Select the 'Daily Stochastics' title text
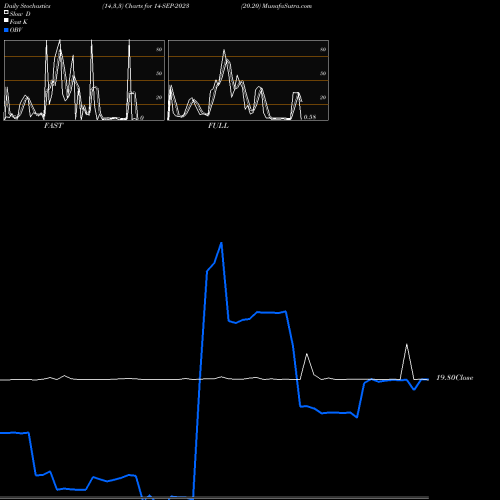This screenshot has width=500, height=500. pyautogui.click(x=27, y=6)
